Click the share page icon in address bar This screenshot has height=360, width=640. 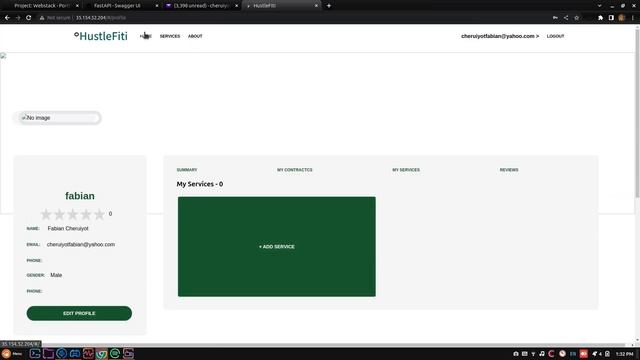566,18
